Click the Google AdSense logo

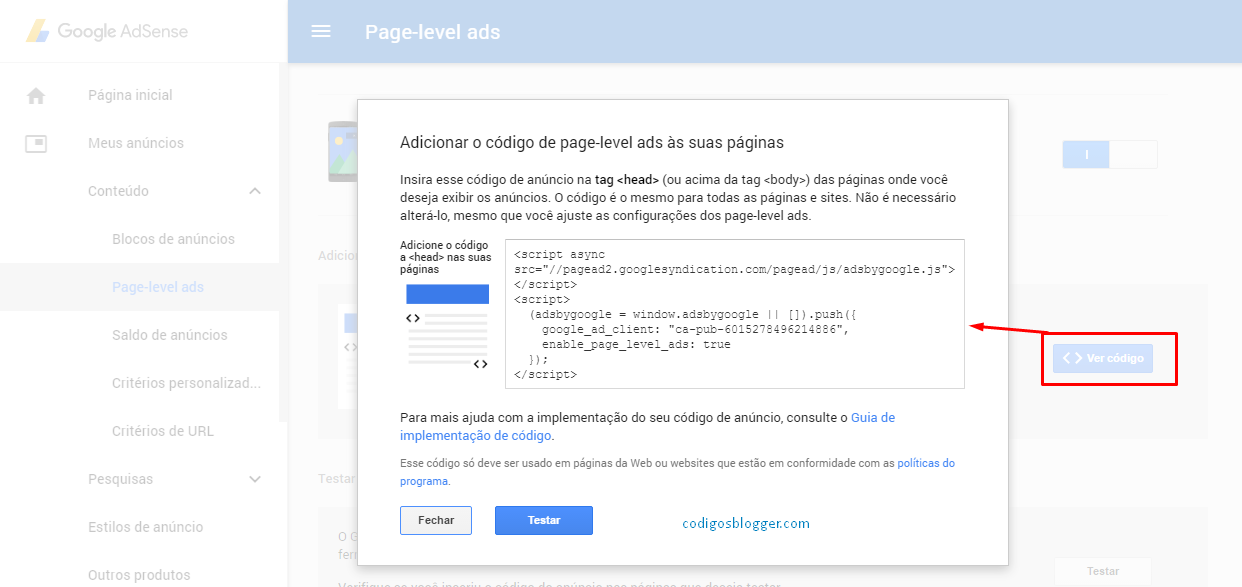click(x=107, y=31)
